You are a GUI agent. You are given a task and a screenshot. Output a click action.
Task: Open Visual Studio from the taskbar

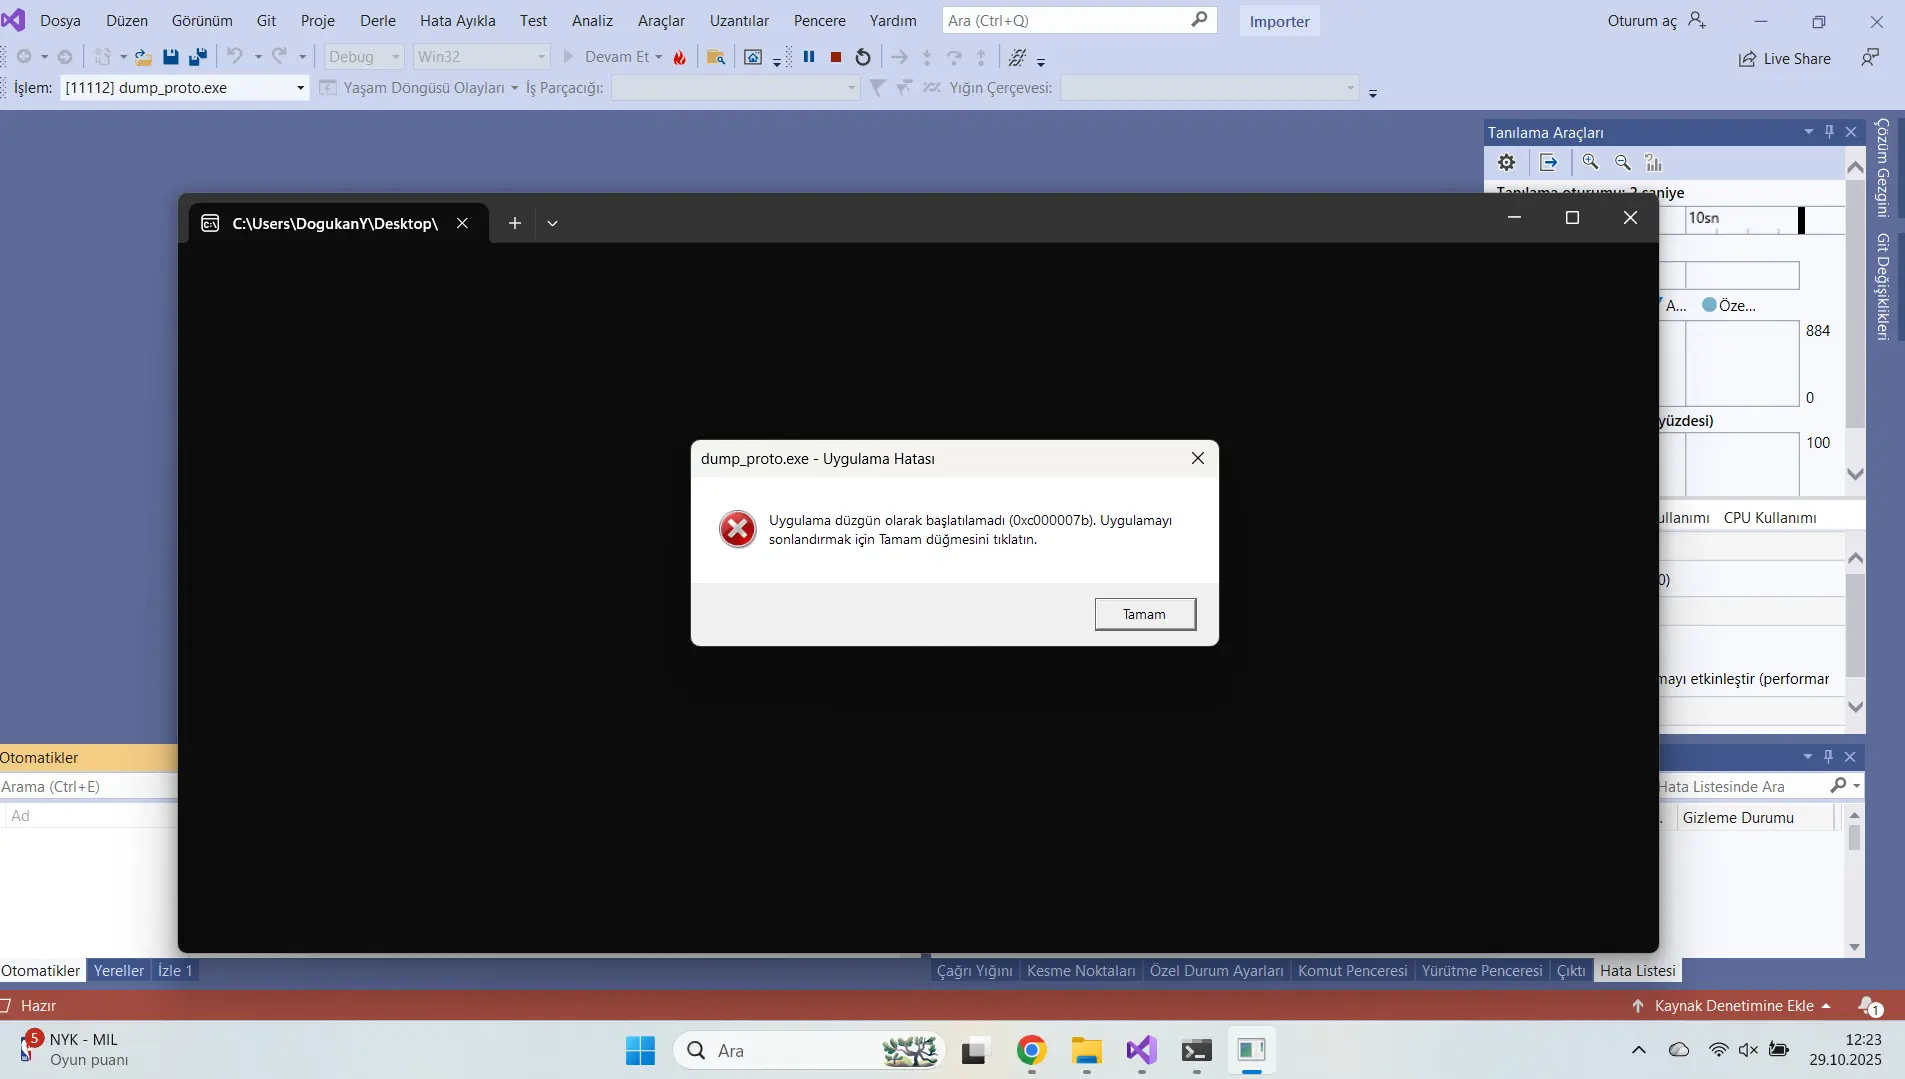tap(1141, 1050)
